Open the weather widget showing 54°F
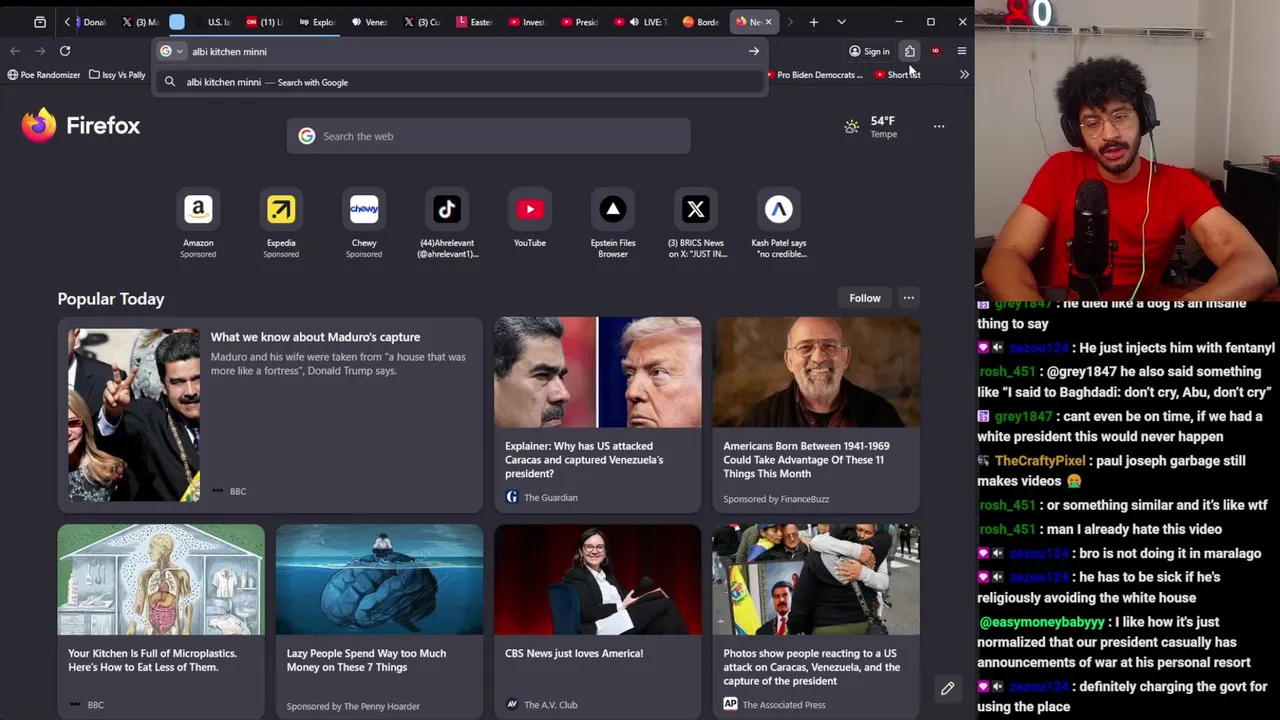This screenshot has width=1280, height=720. [x=871, y=126]
